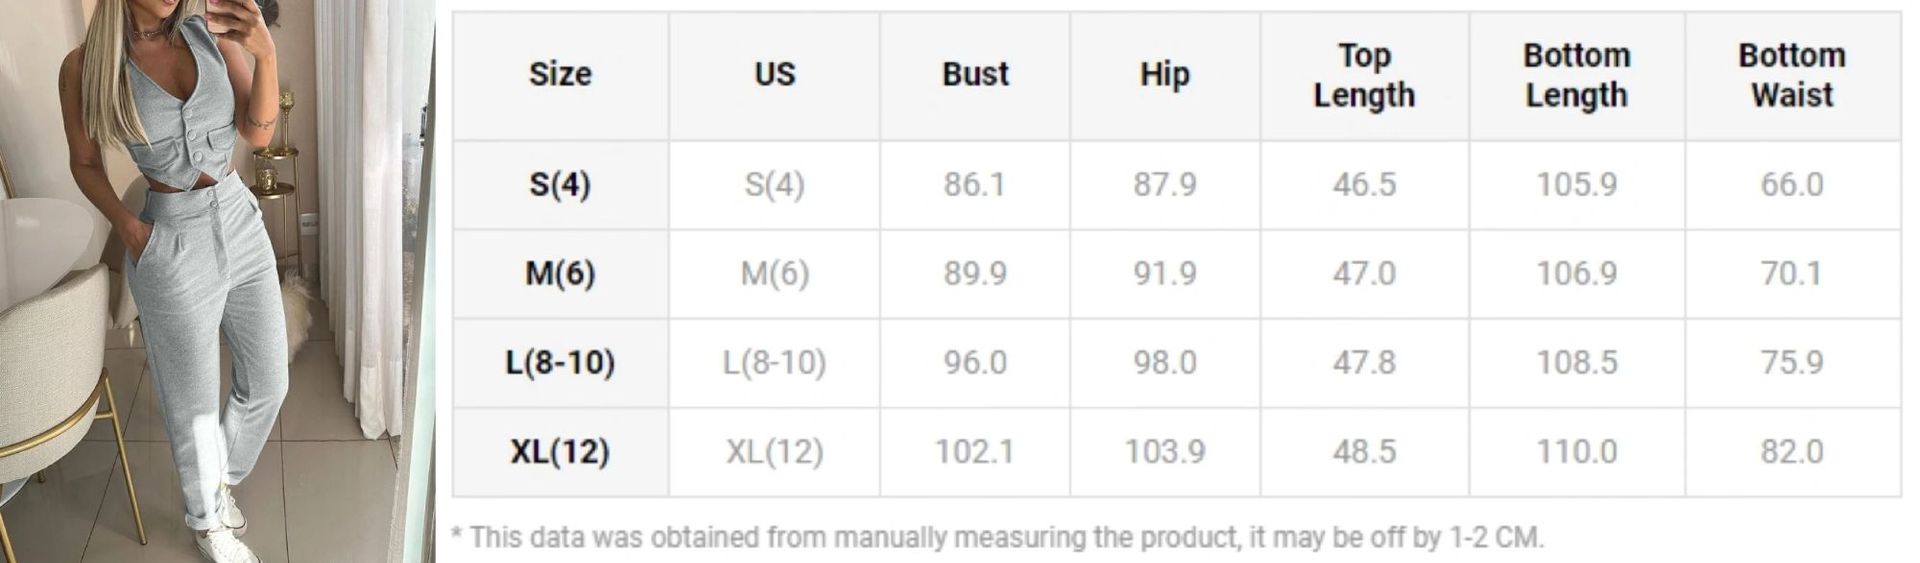Click the 86.1 bust measurement cell

(x=975, y=185)
